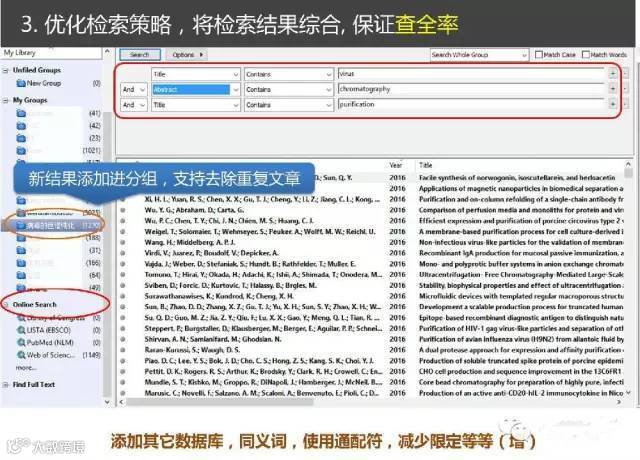Open the Purification of avian influenza virus title
This screenshot has height=460, width=640.
[x=521, y=339]
